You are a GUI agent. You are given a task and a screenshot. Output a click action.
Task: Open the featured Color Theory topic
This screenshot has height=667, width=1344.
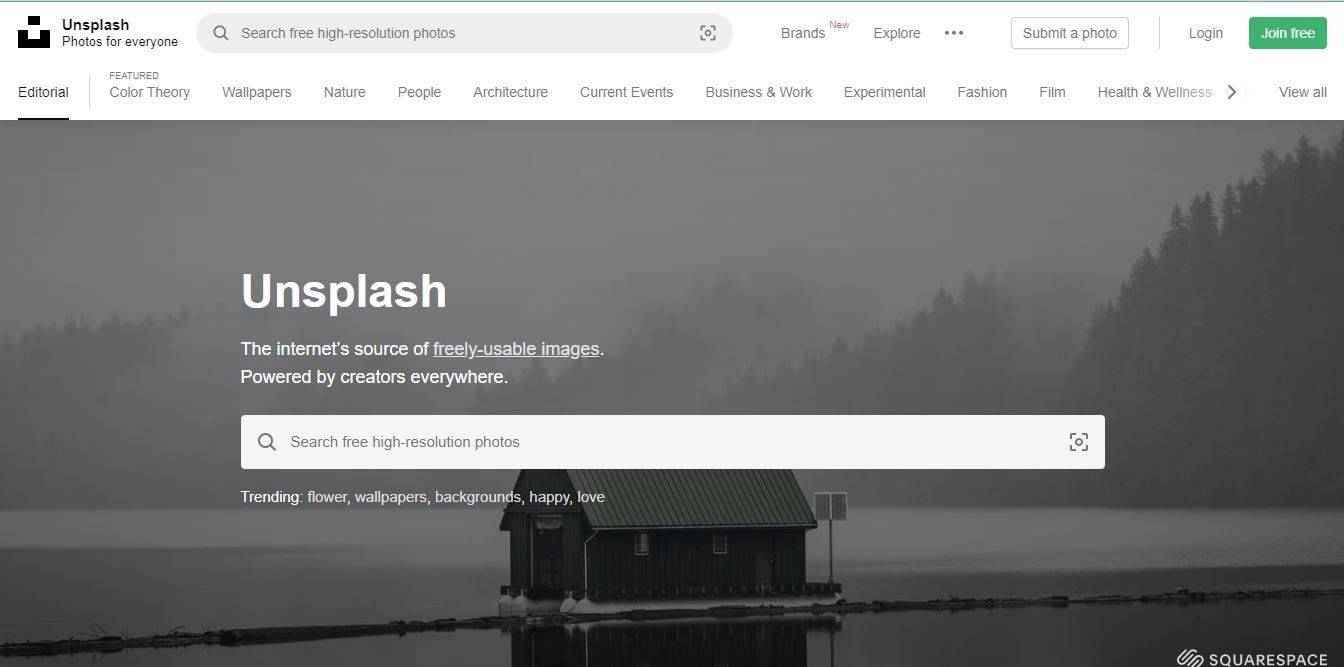149,92
